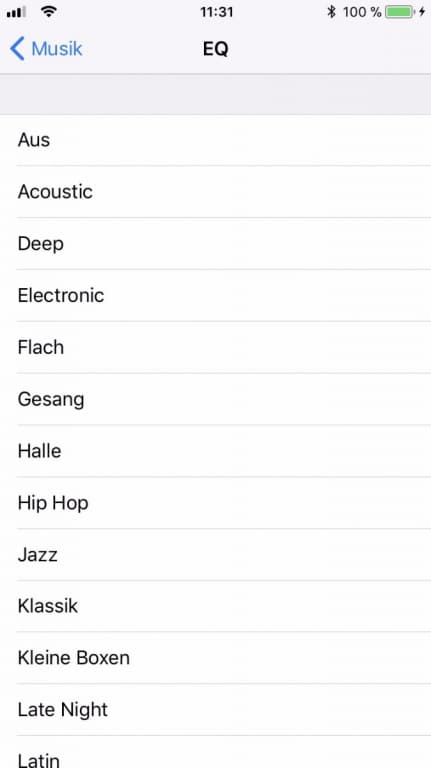Choose the Acoustic EQ preset
Viewport: 431px width, 768px height.
tap(216, 192)
